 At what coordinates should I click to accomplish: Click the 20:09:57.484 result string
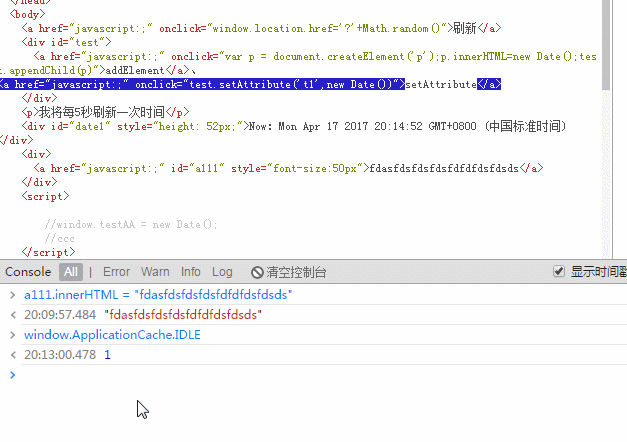coord(183,315)
